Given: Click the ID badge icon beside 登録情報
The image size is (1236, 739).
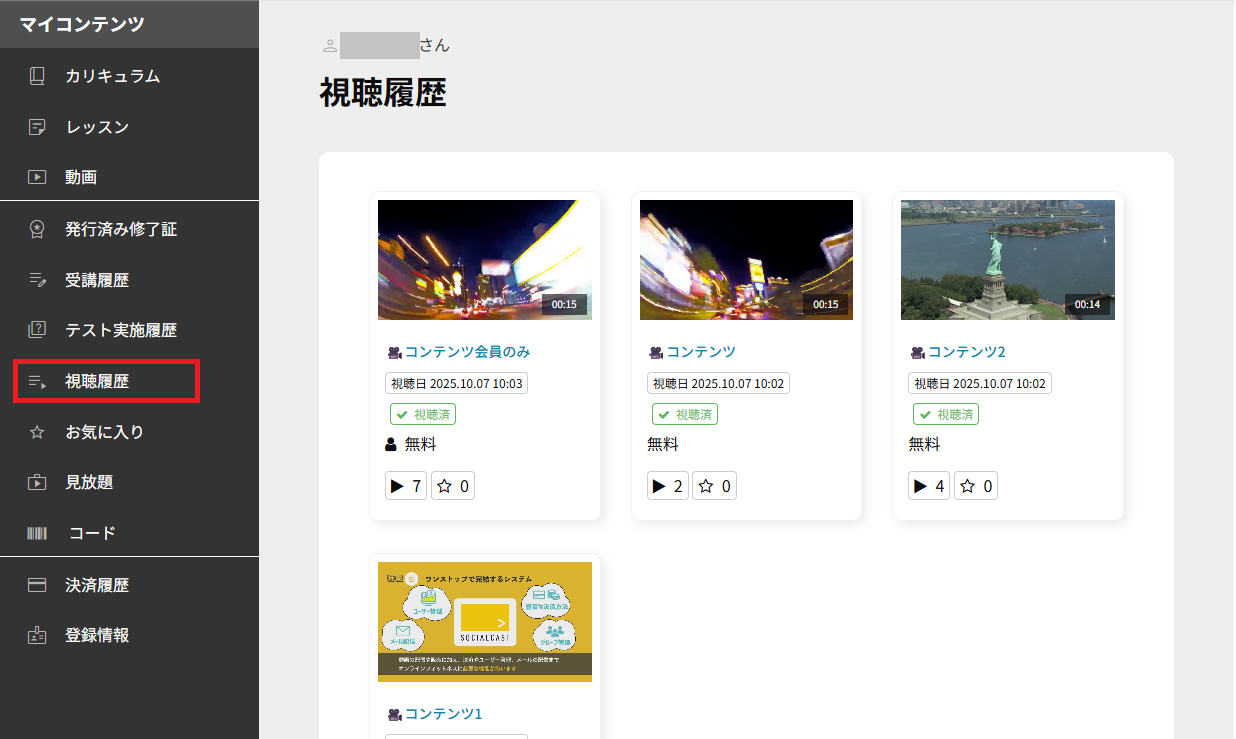Looking at the screenshot, I should (37, 635).
